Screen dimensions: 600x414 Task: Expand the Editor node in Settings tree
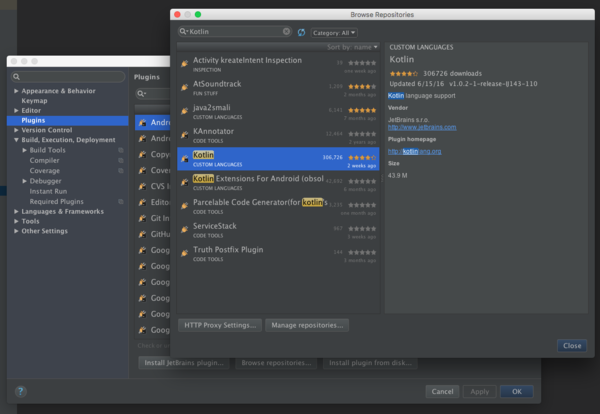16,110
